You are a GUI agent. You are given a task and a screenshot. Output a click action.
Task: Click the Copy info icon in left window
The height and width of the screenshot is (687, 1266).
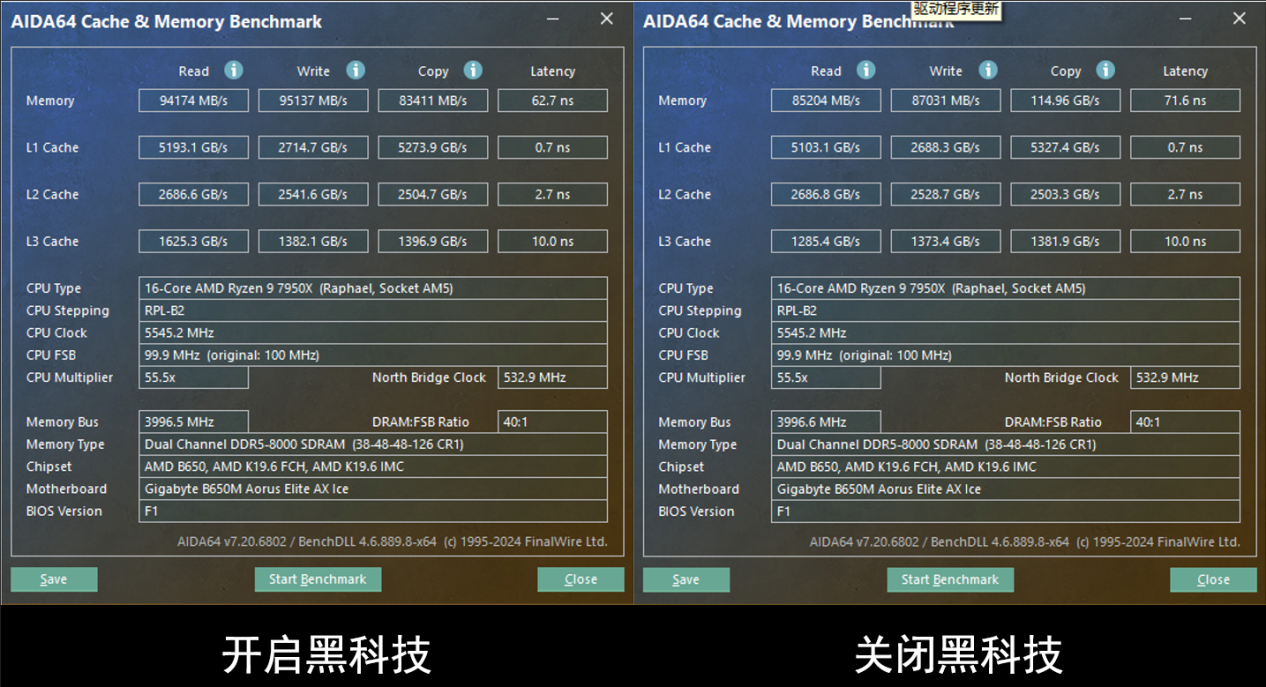(473, 70)
